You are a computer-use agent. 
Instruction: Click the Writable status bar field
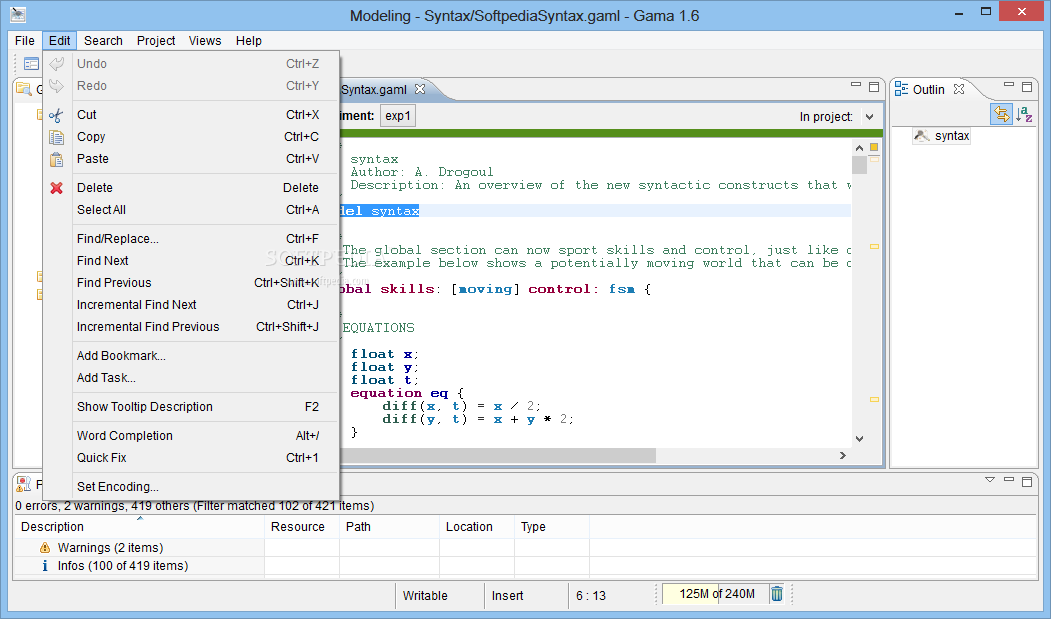point(425,596)
